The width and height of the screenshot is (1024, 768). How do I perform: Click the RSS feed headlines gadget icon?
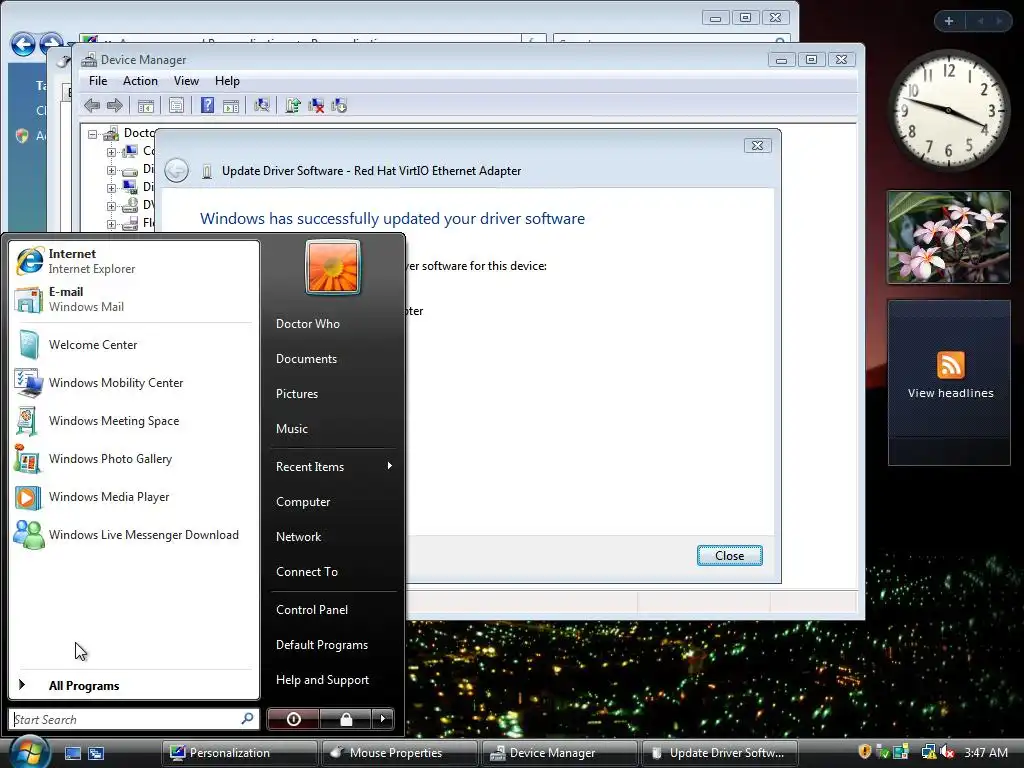[950, 365]
